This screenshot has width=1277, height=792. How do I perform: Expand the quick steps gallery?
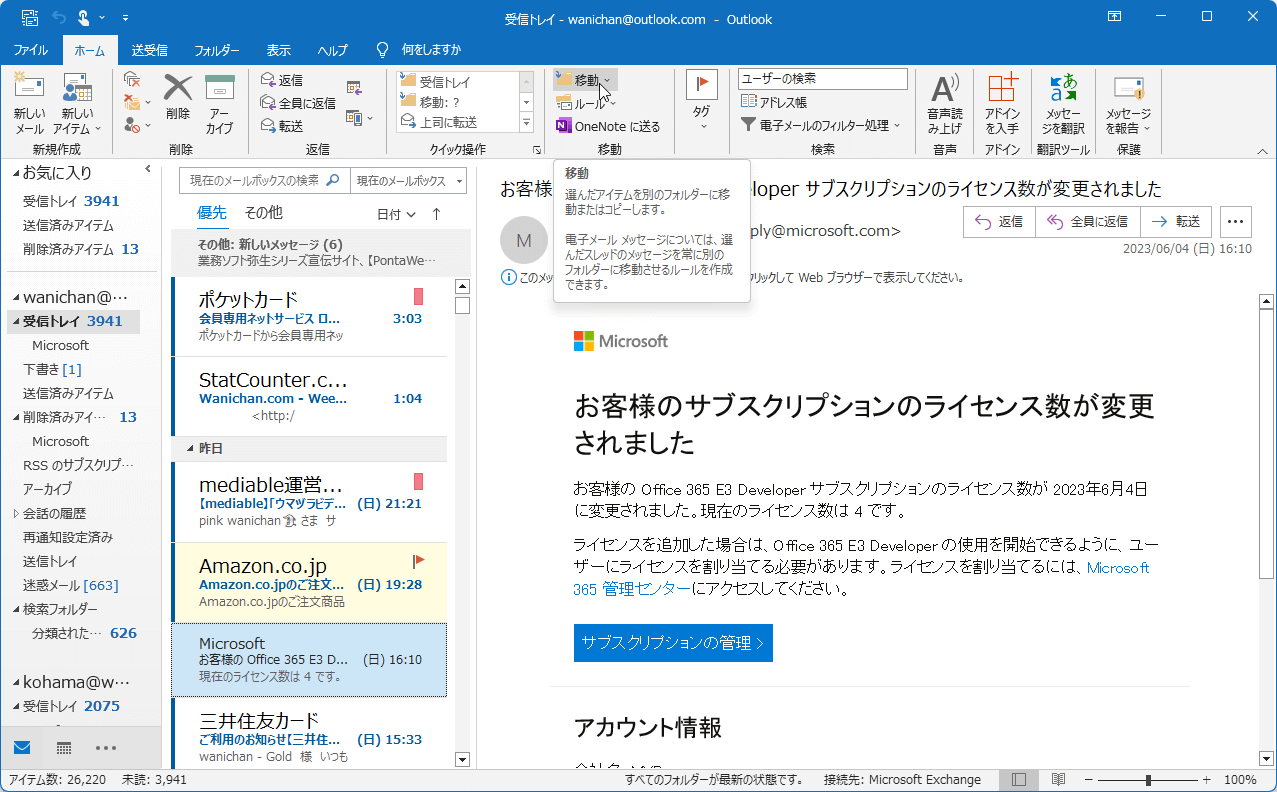click(x=526, y=124)
